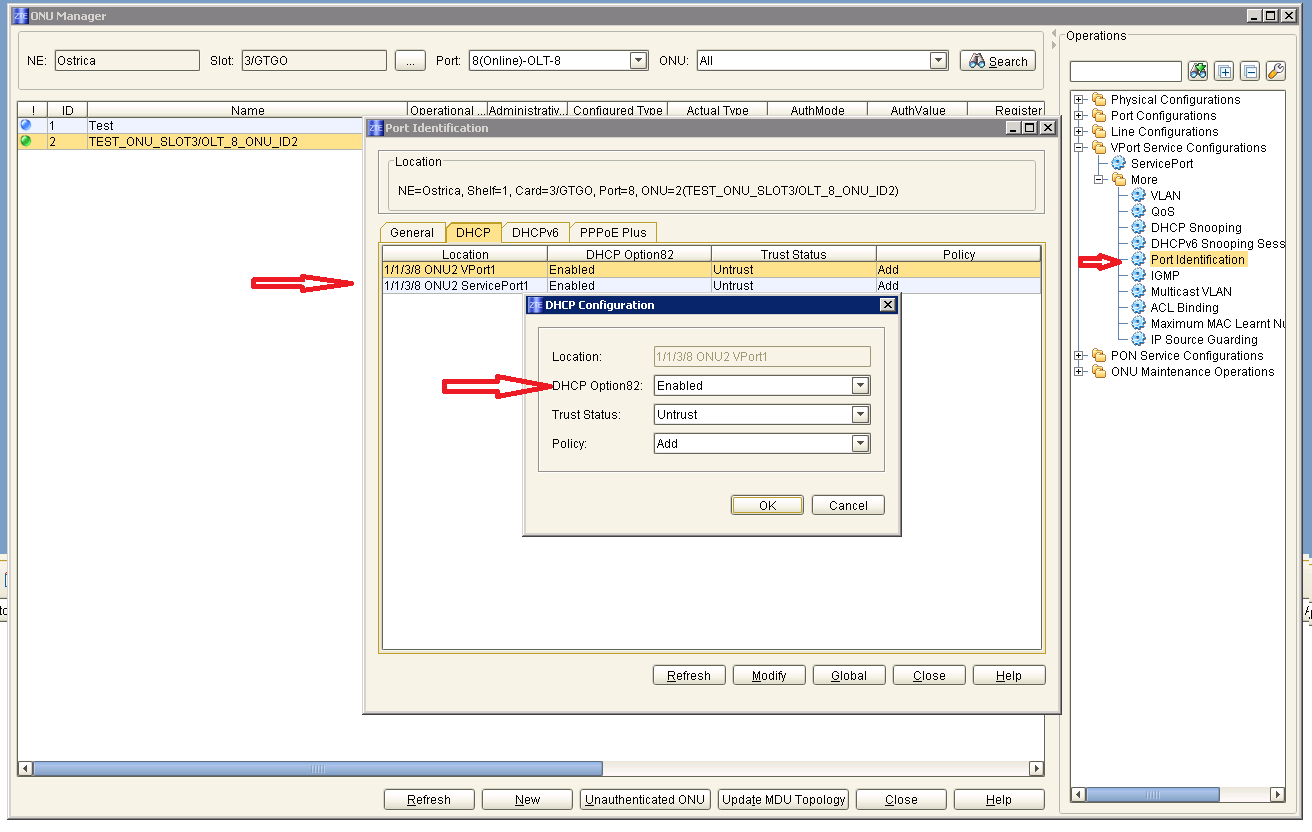Switch to the DHCPv6 tab
The image size is (1312, 832).
pos(535,232)
